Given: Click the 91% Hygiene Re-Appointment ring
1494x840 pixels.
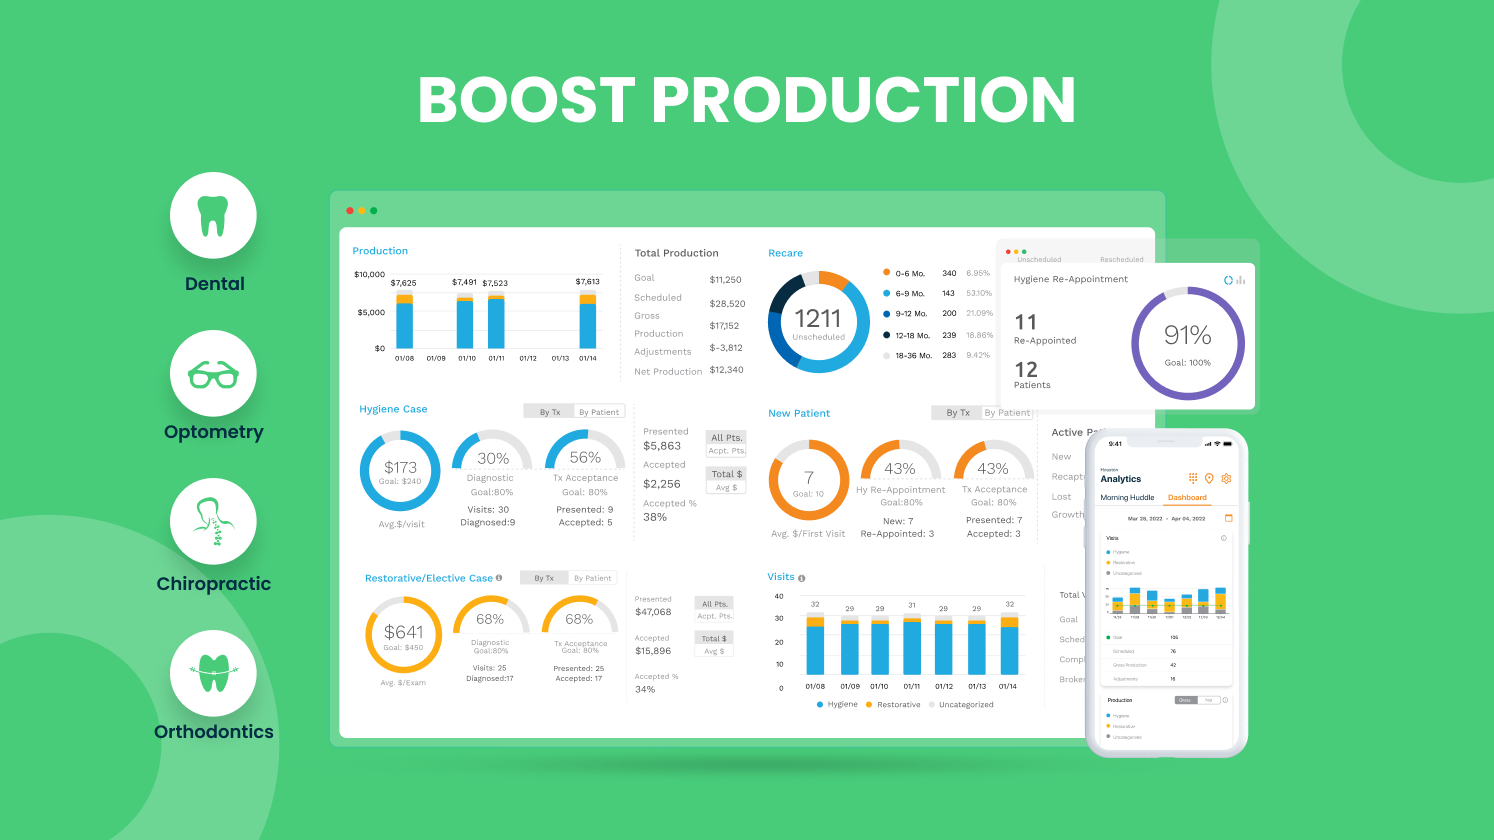Looking at the screenshot, I should (x=1188, y=343).
